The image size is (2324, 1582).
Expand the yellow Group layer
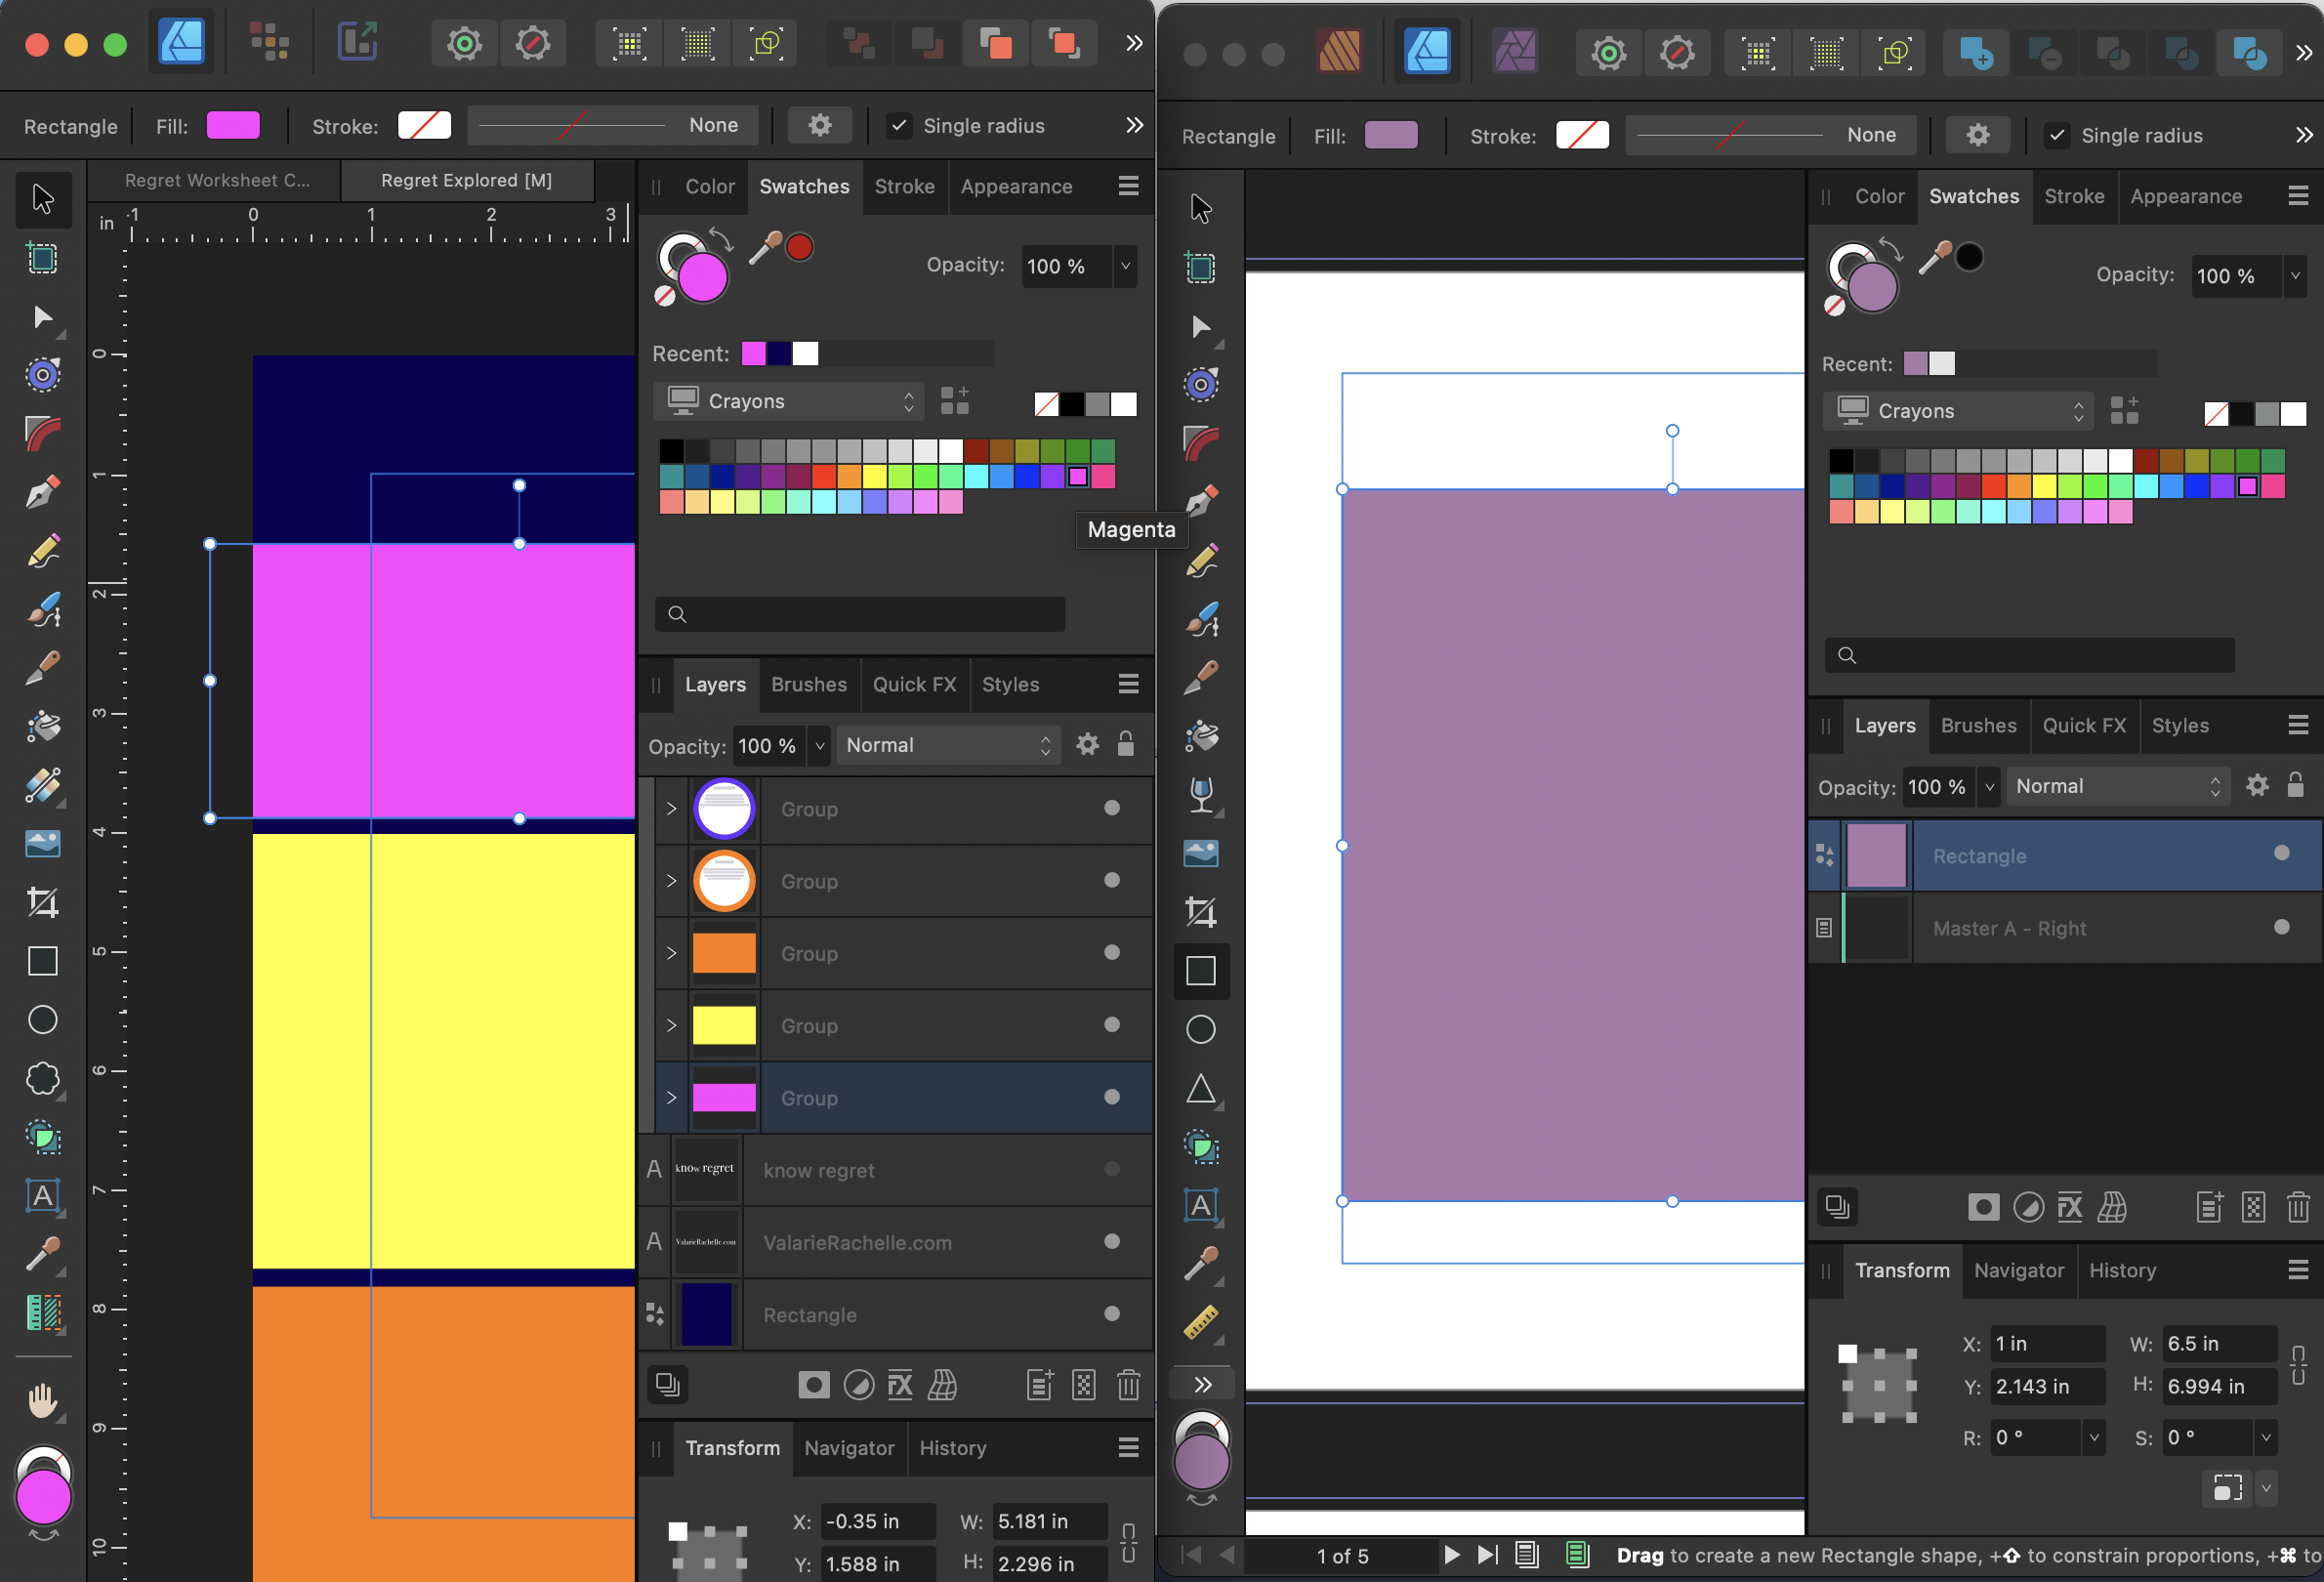pyautogui.click(x=672, y=1025)
